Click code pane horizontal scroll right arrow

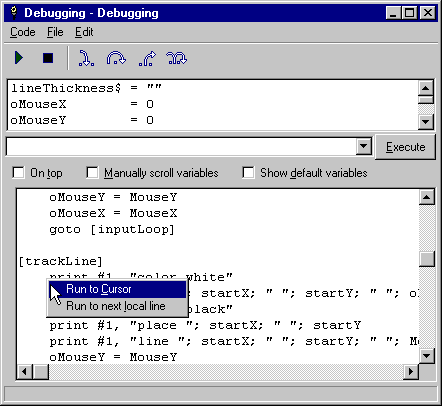pyautogui.click(x=411, y=371)
